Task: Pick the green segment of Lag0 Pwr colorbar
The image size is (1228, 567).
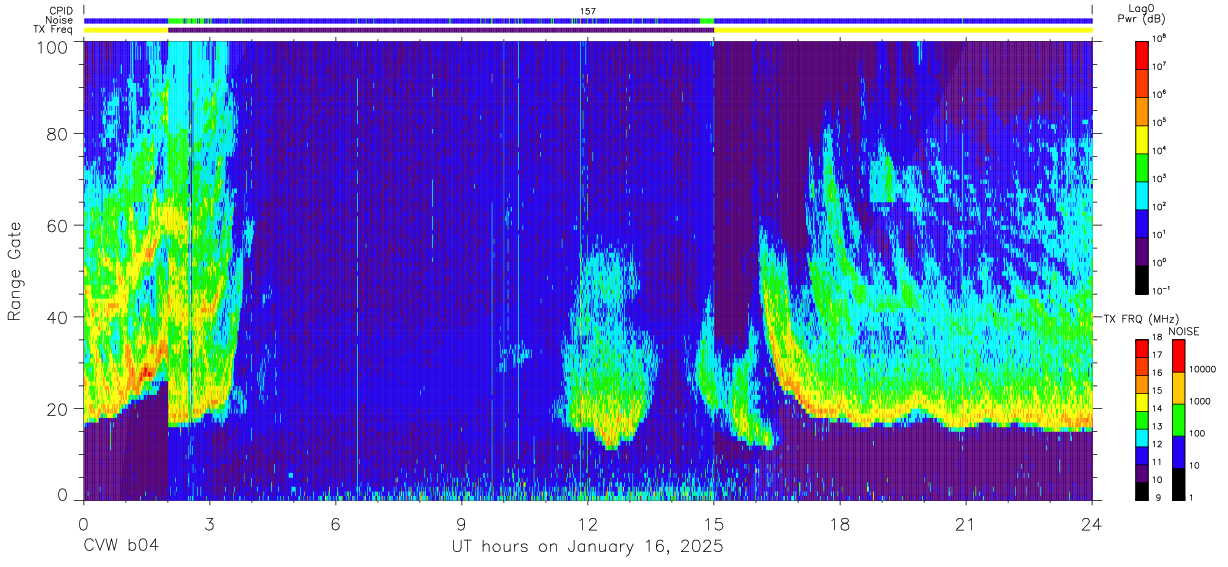Action: [1142, 165]
